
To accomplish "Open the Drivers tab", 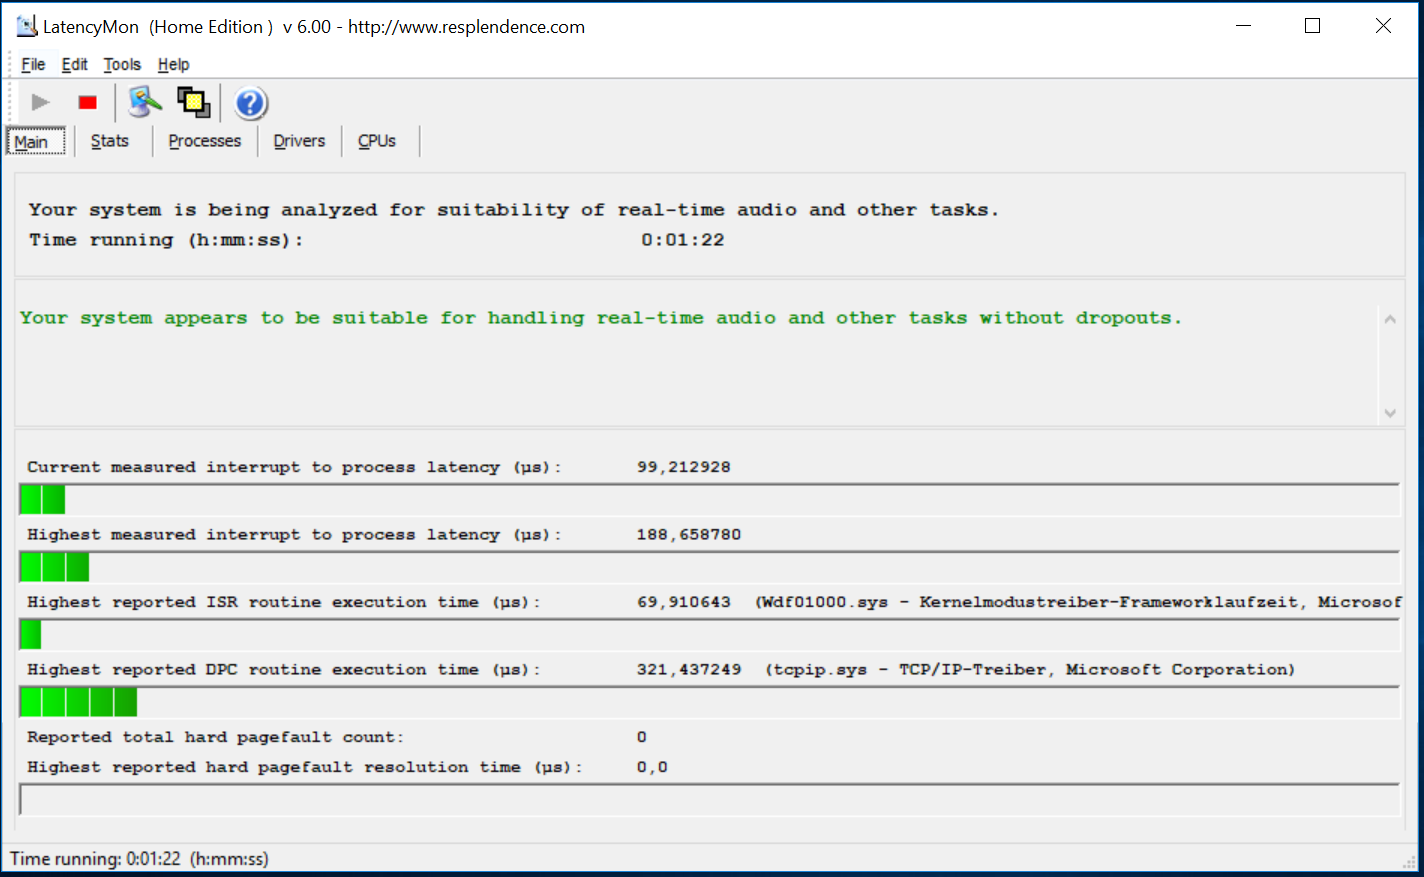I will (299, 141).
